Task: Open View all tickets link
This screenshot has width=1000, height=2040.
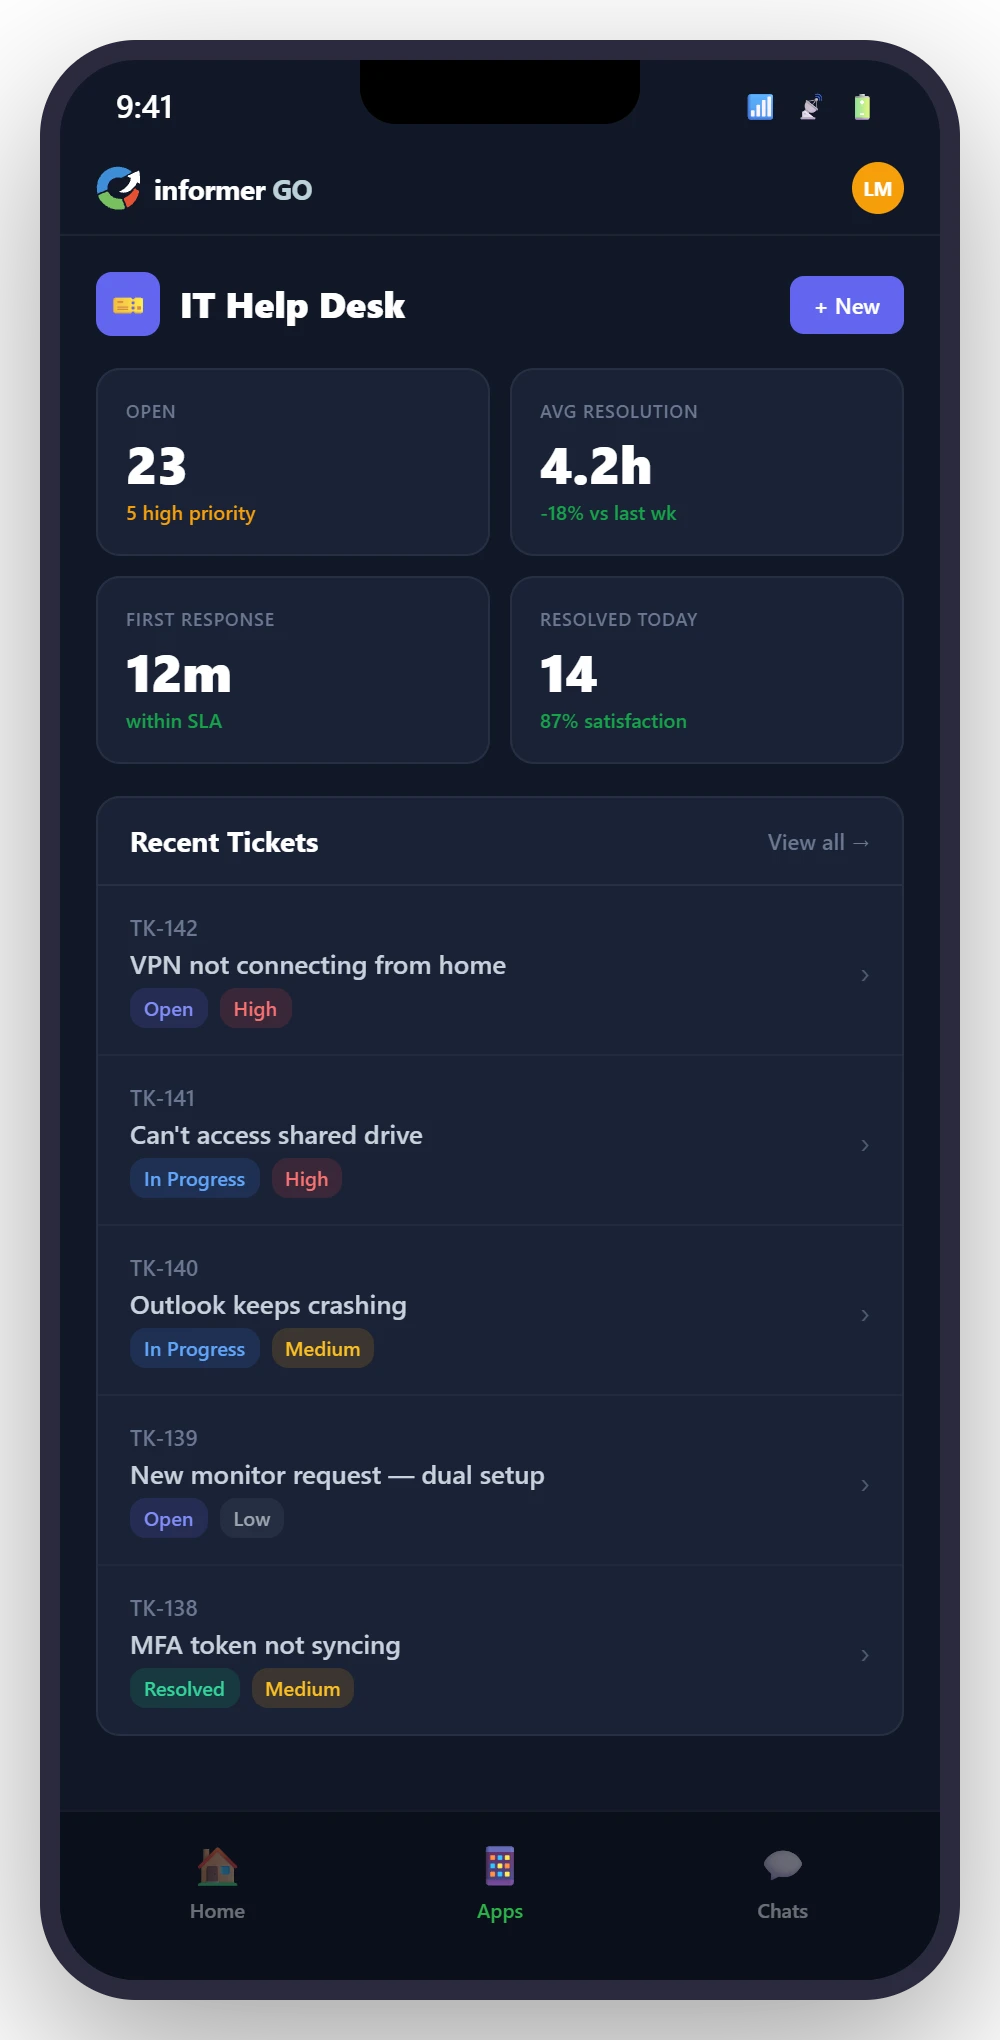Action: 818,842
